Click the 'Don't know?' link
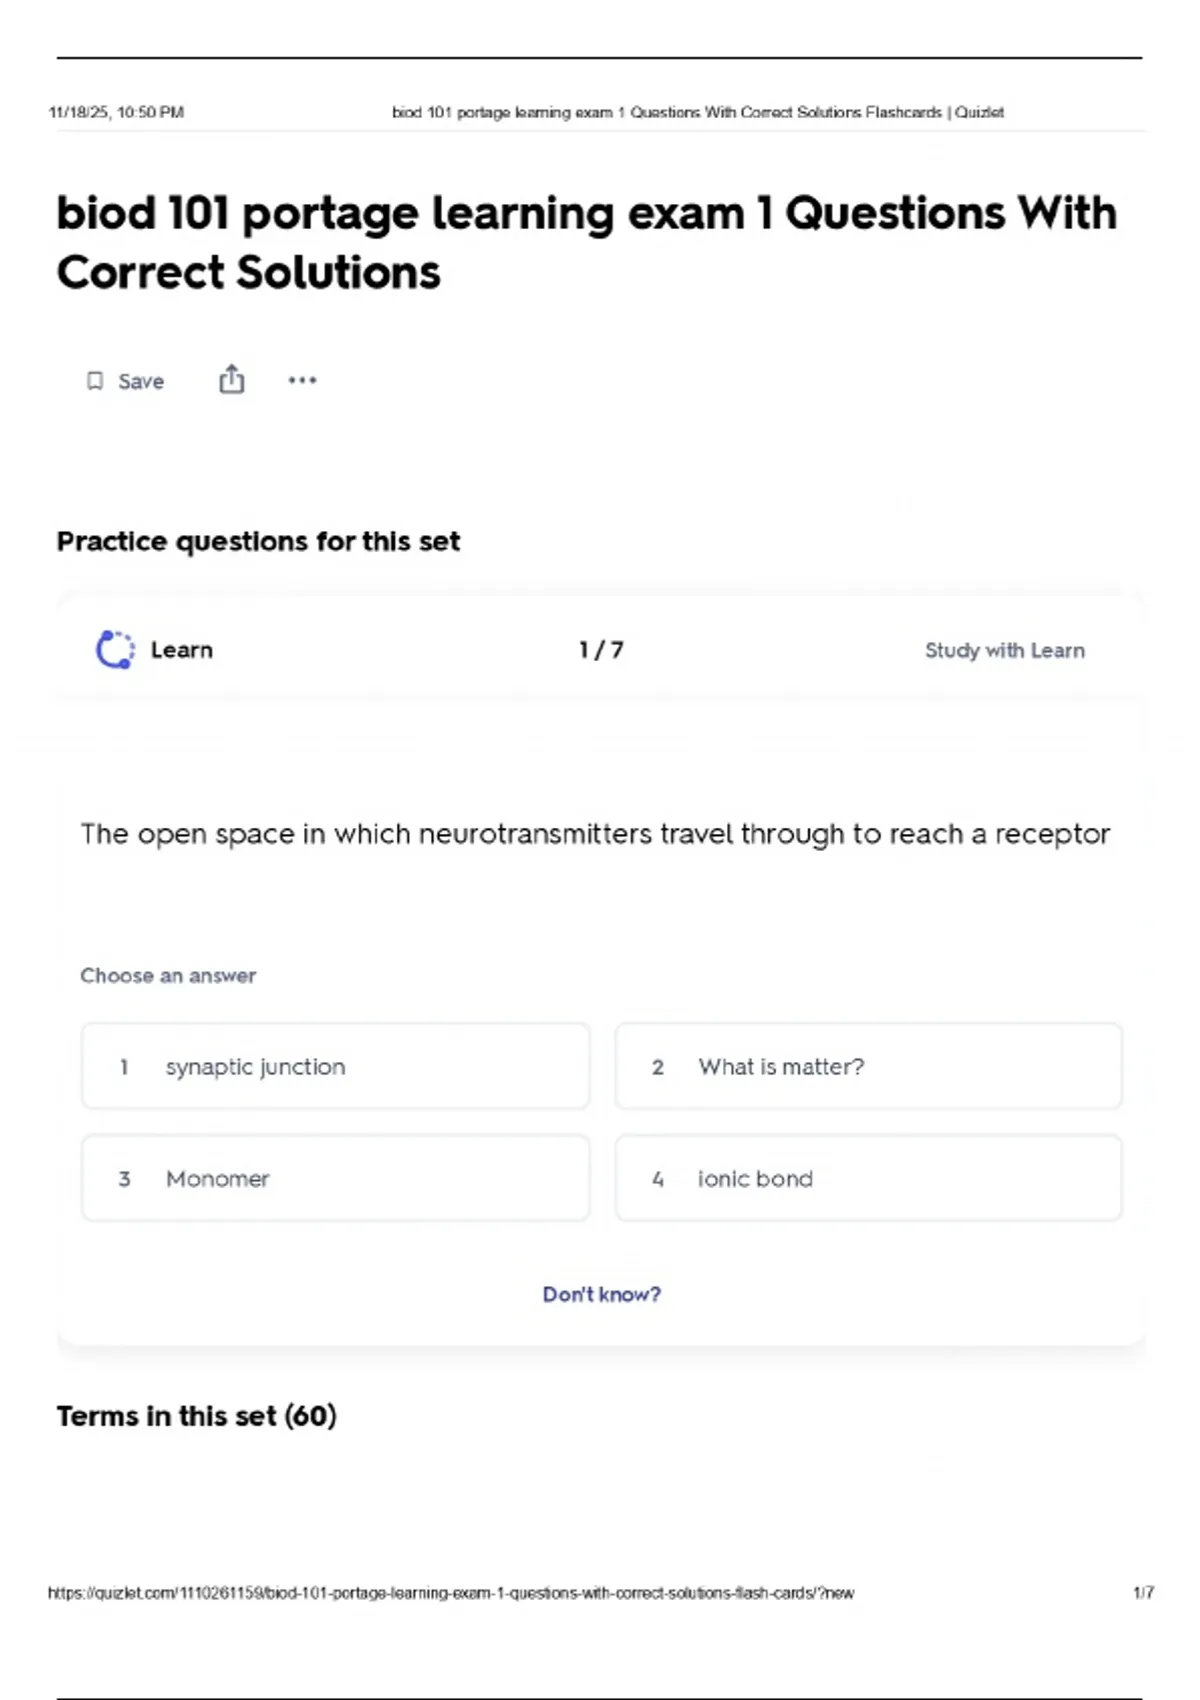This screenshot has width=1200, height=1700. [601, 1294]
